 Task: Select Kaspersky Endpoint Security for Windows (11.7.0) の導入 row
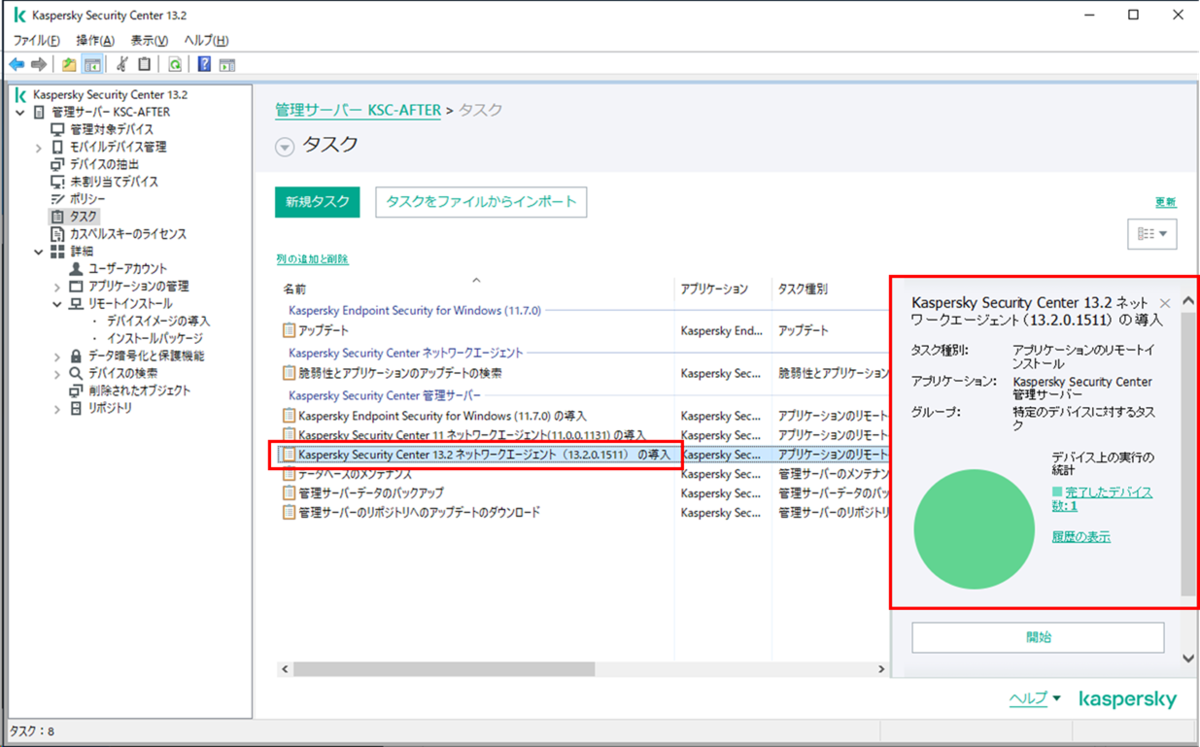click(582, 415)
